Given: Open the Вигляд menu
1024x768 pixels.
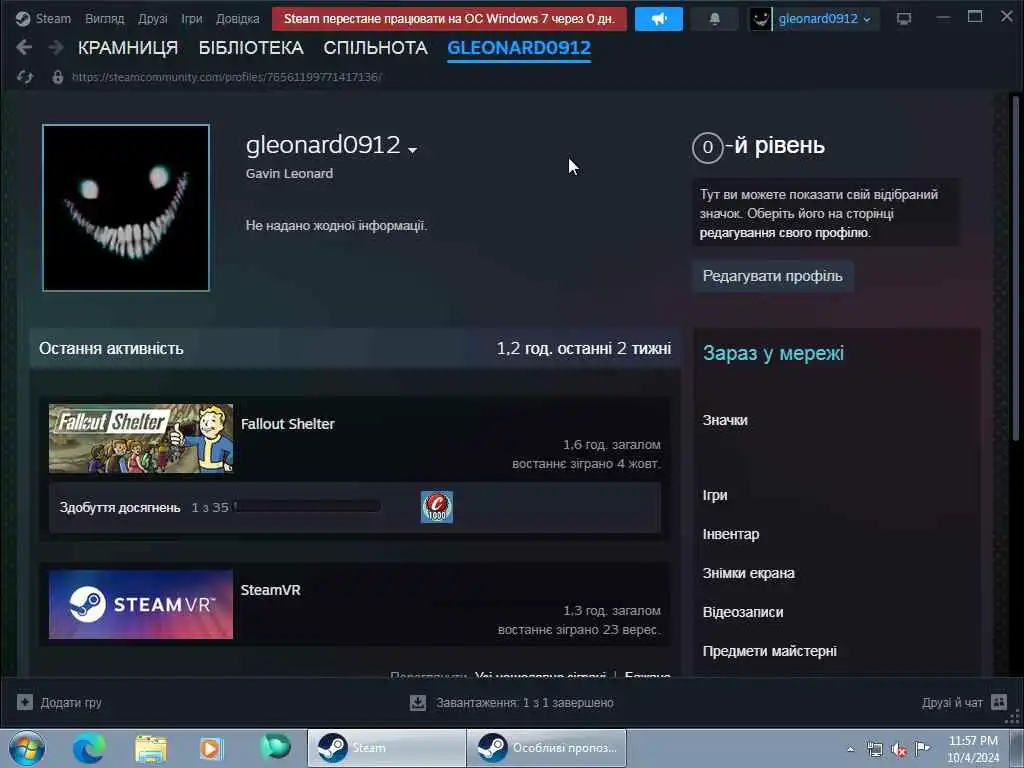Looking at the screenshot, I should click(104, 18).
